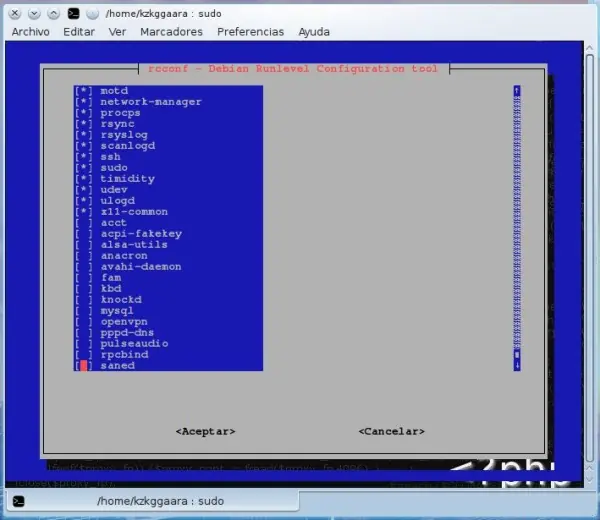Screen dimensions: 600x520
Task: Click the rcconf list scrollbar track
Action: coord(517,222)
